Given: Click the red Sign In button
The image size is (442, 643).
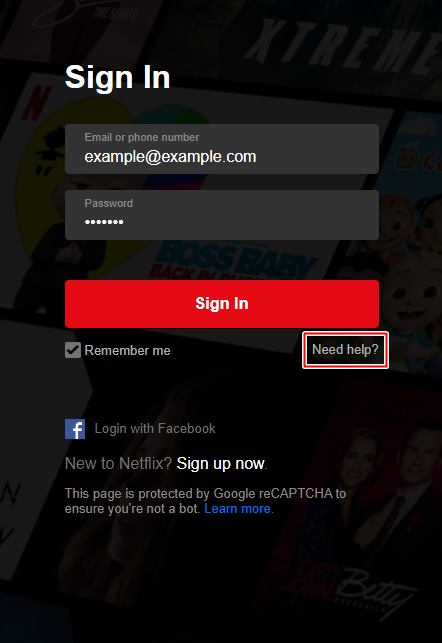Looking at the screenshot, I should point(222,304).
